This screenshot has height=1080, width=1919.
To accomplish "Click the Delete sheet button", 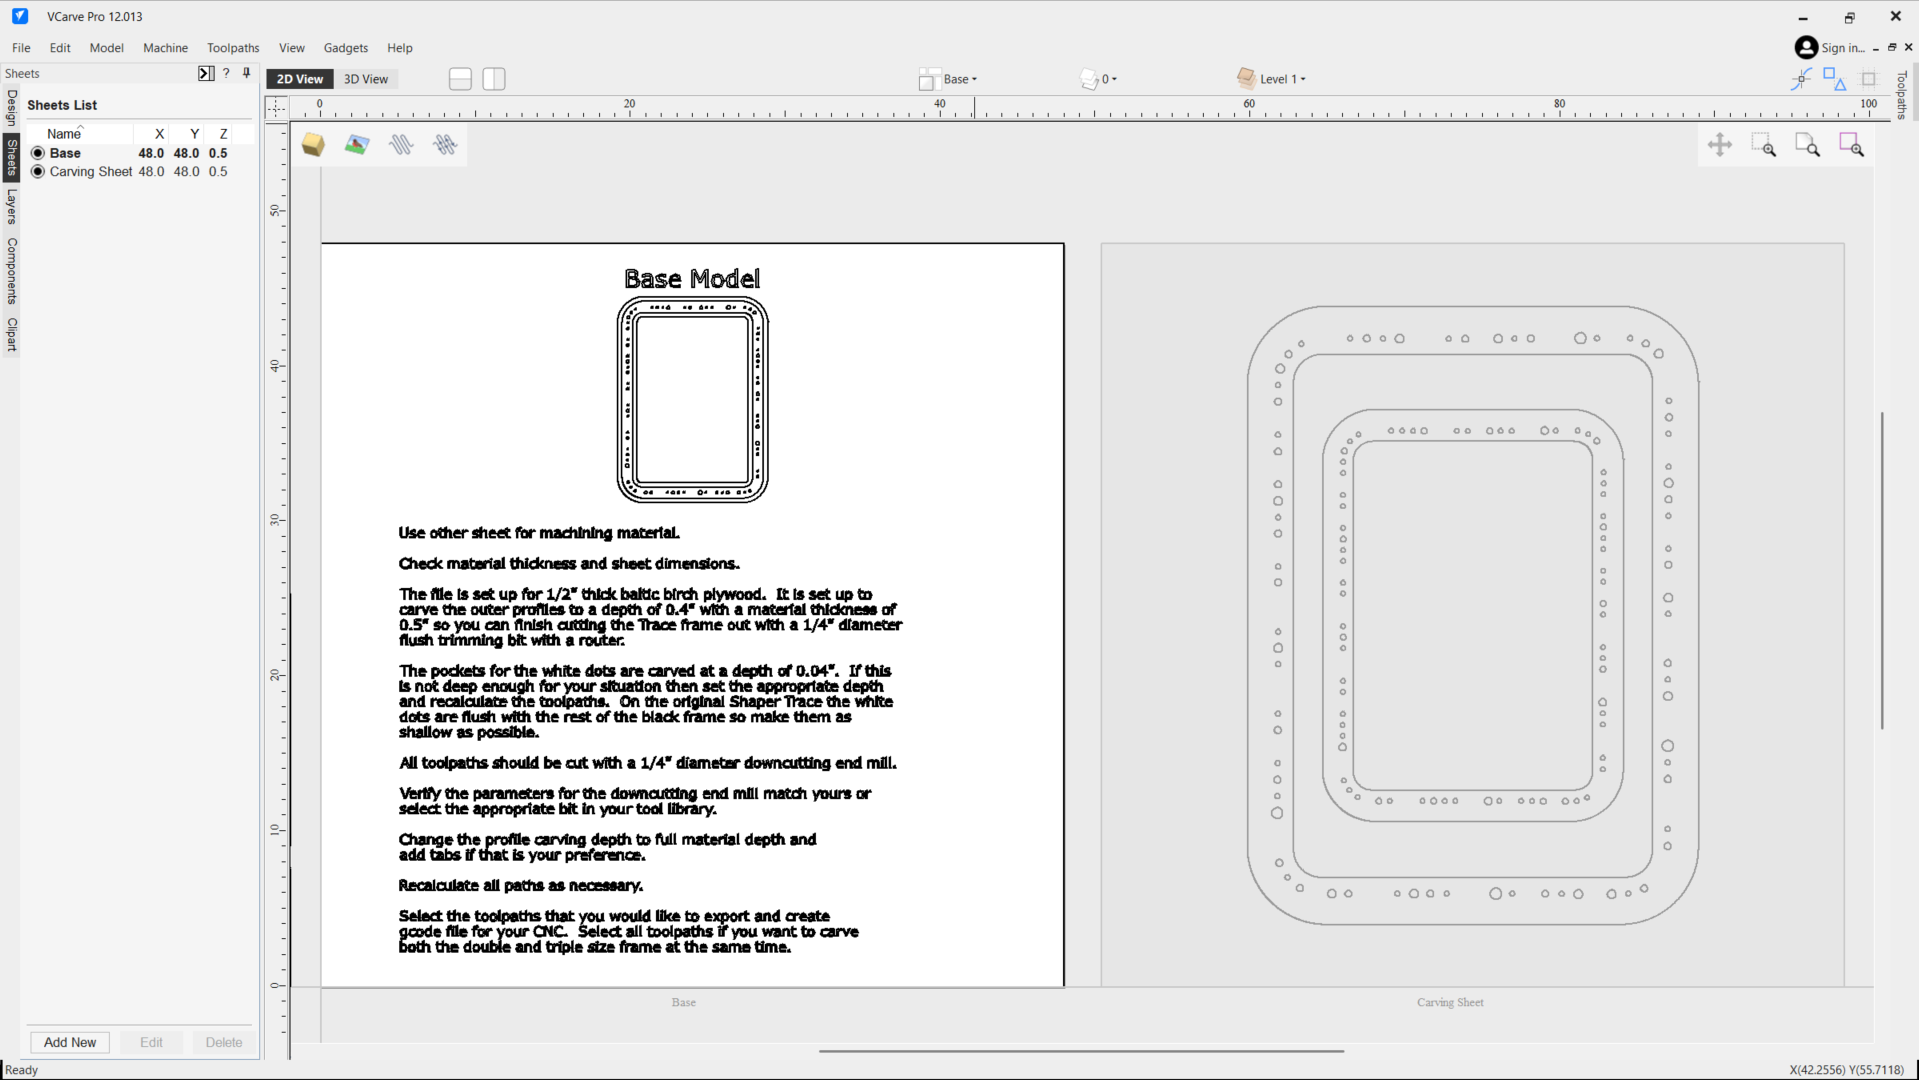I will [224, 1042].
